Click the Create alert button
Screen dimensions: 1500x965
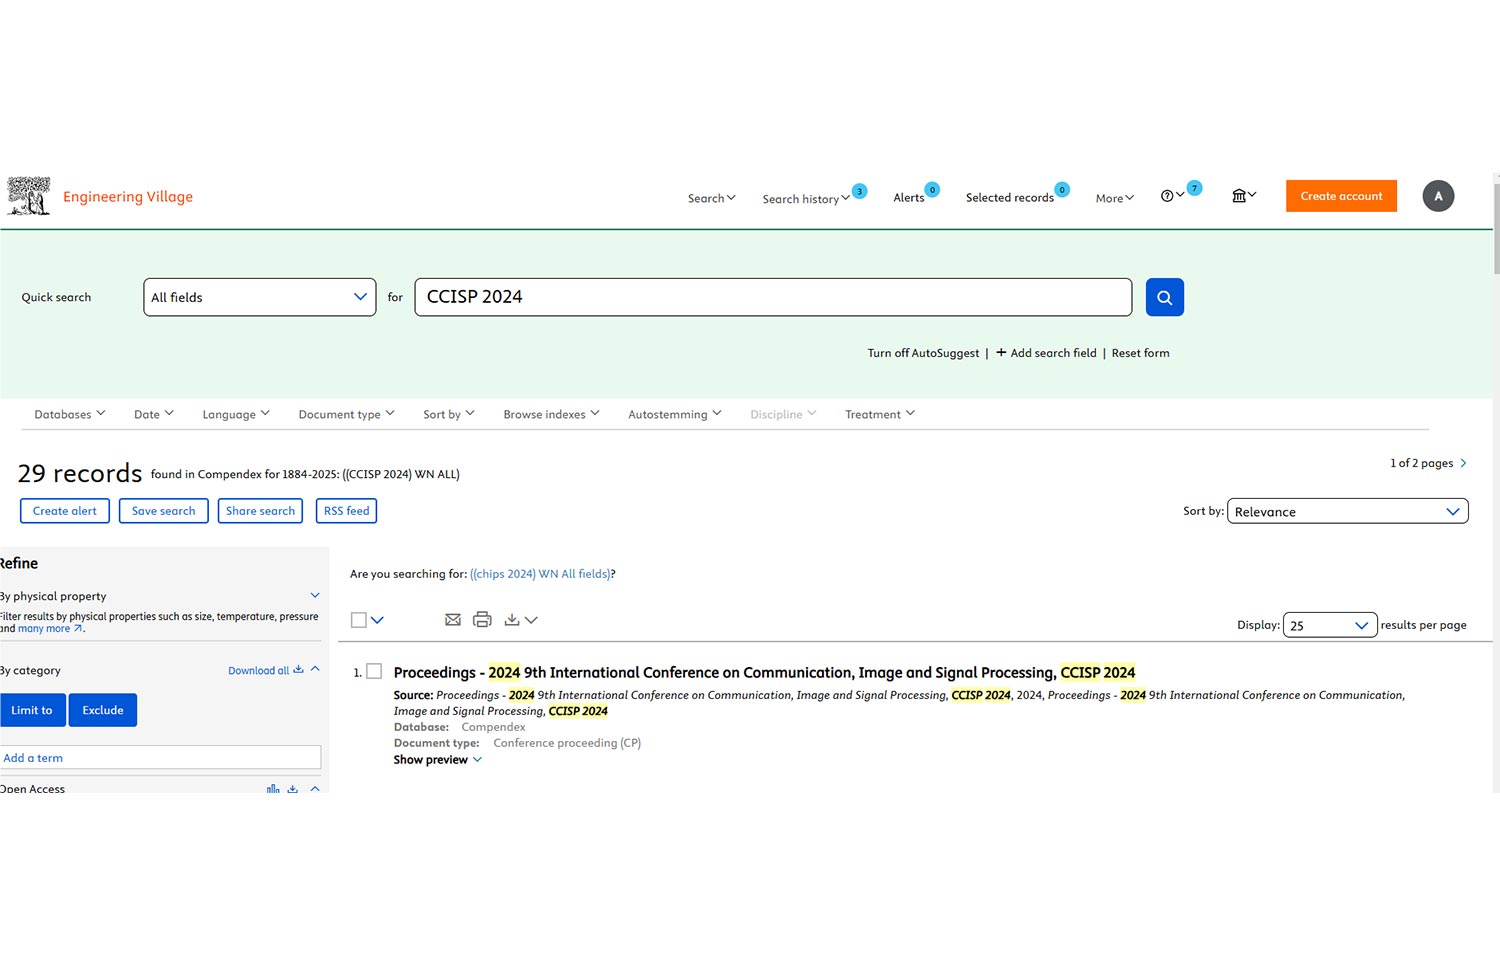click(x=65, y=511)
